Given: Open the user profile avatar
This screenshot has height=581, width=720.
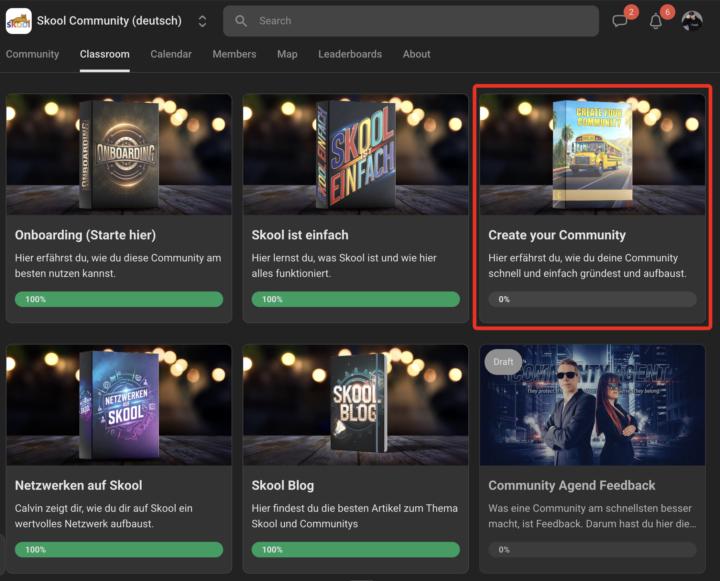Looking at the screenshot, I should click(692, 21).
